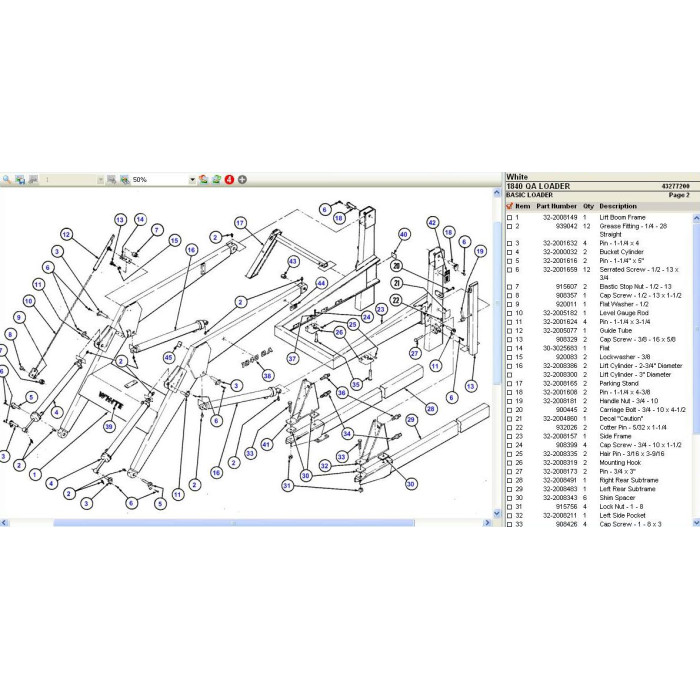Screen dimensions: 700x700
Task: Click part number 32-2008491
Action: [x=560, y=480]
